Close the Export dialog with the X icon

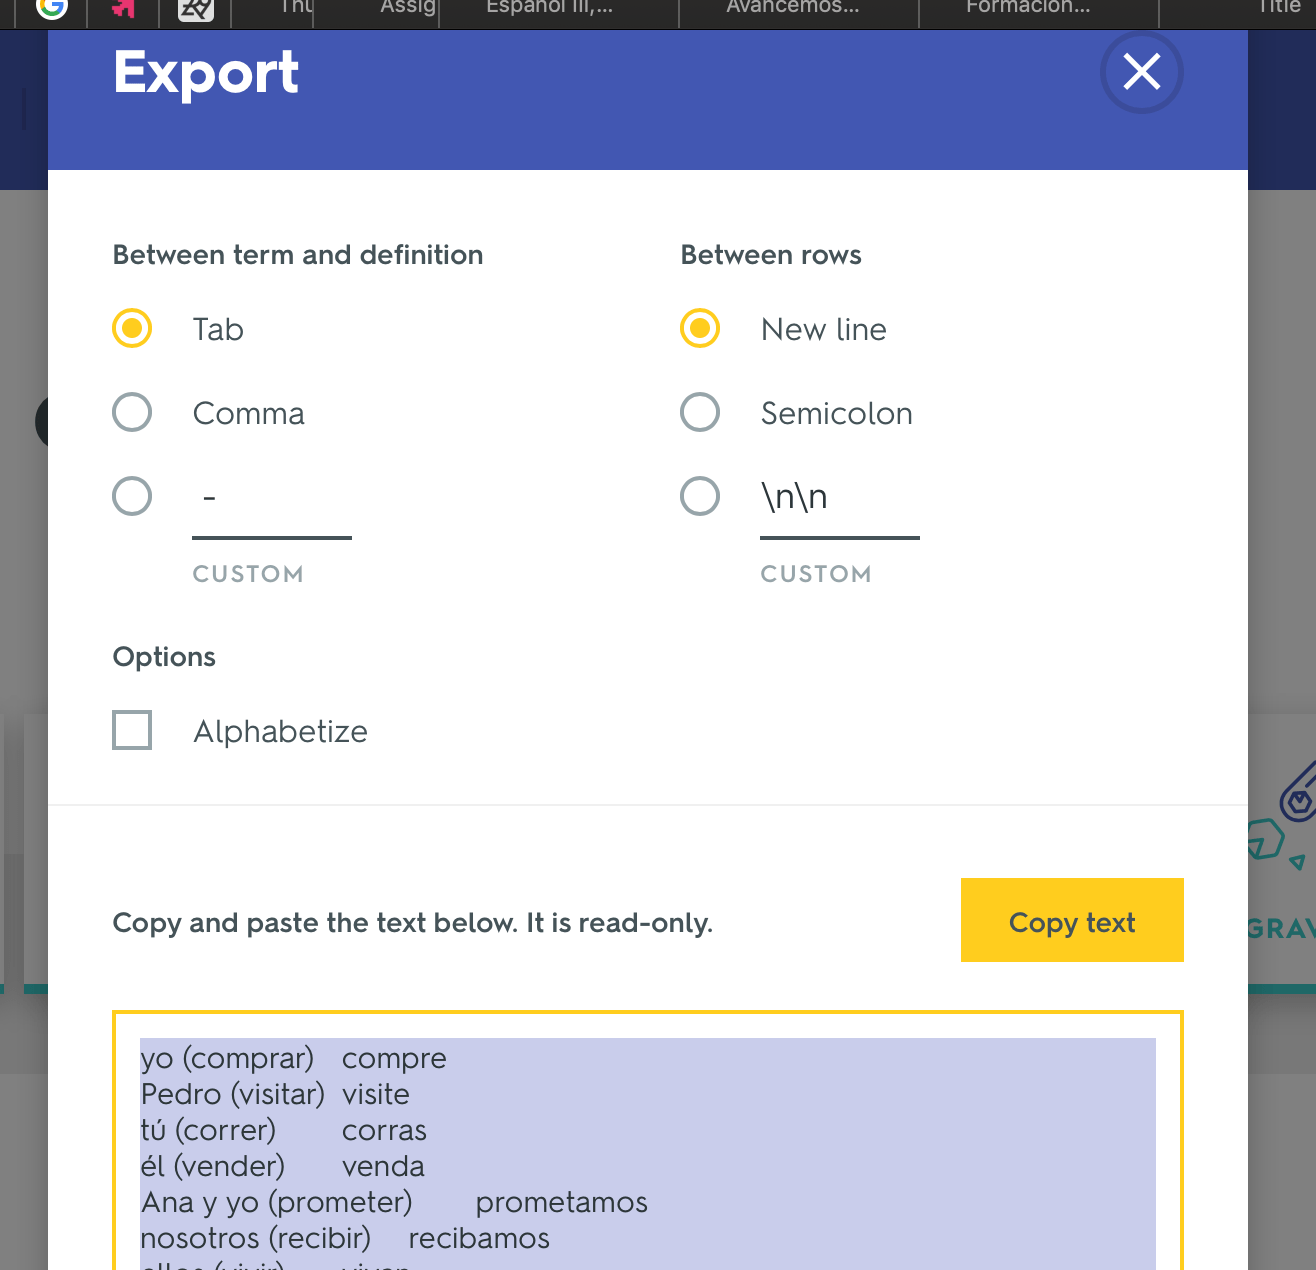[1140, 72]
